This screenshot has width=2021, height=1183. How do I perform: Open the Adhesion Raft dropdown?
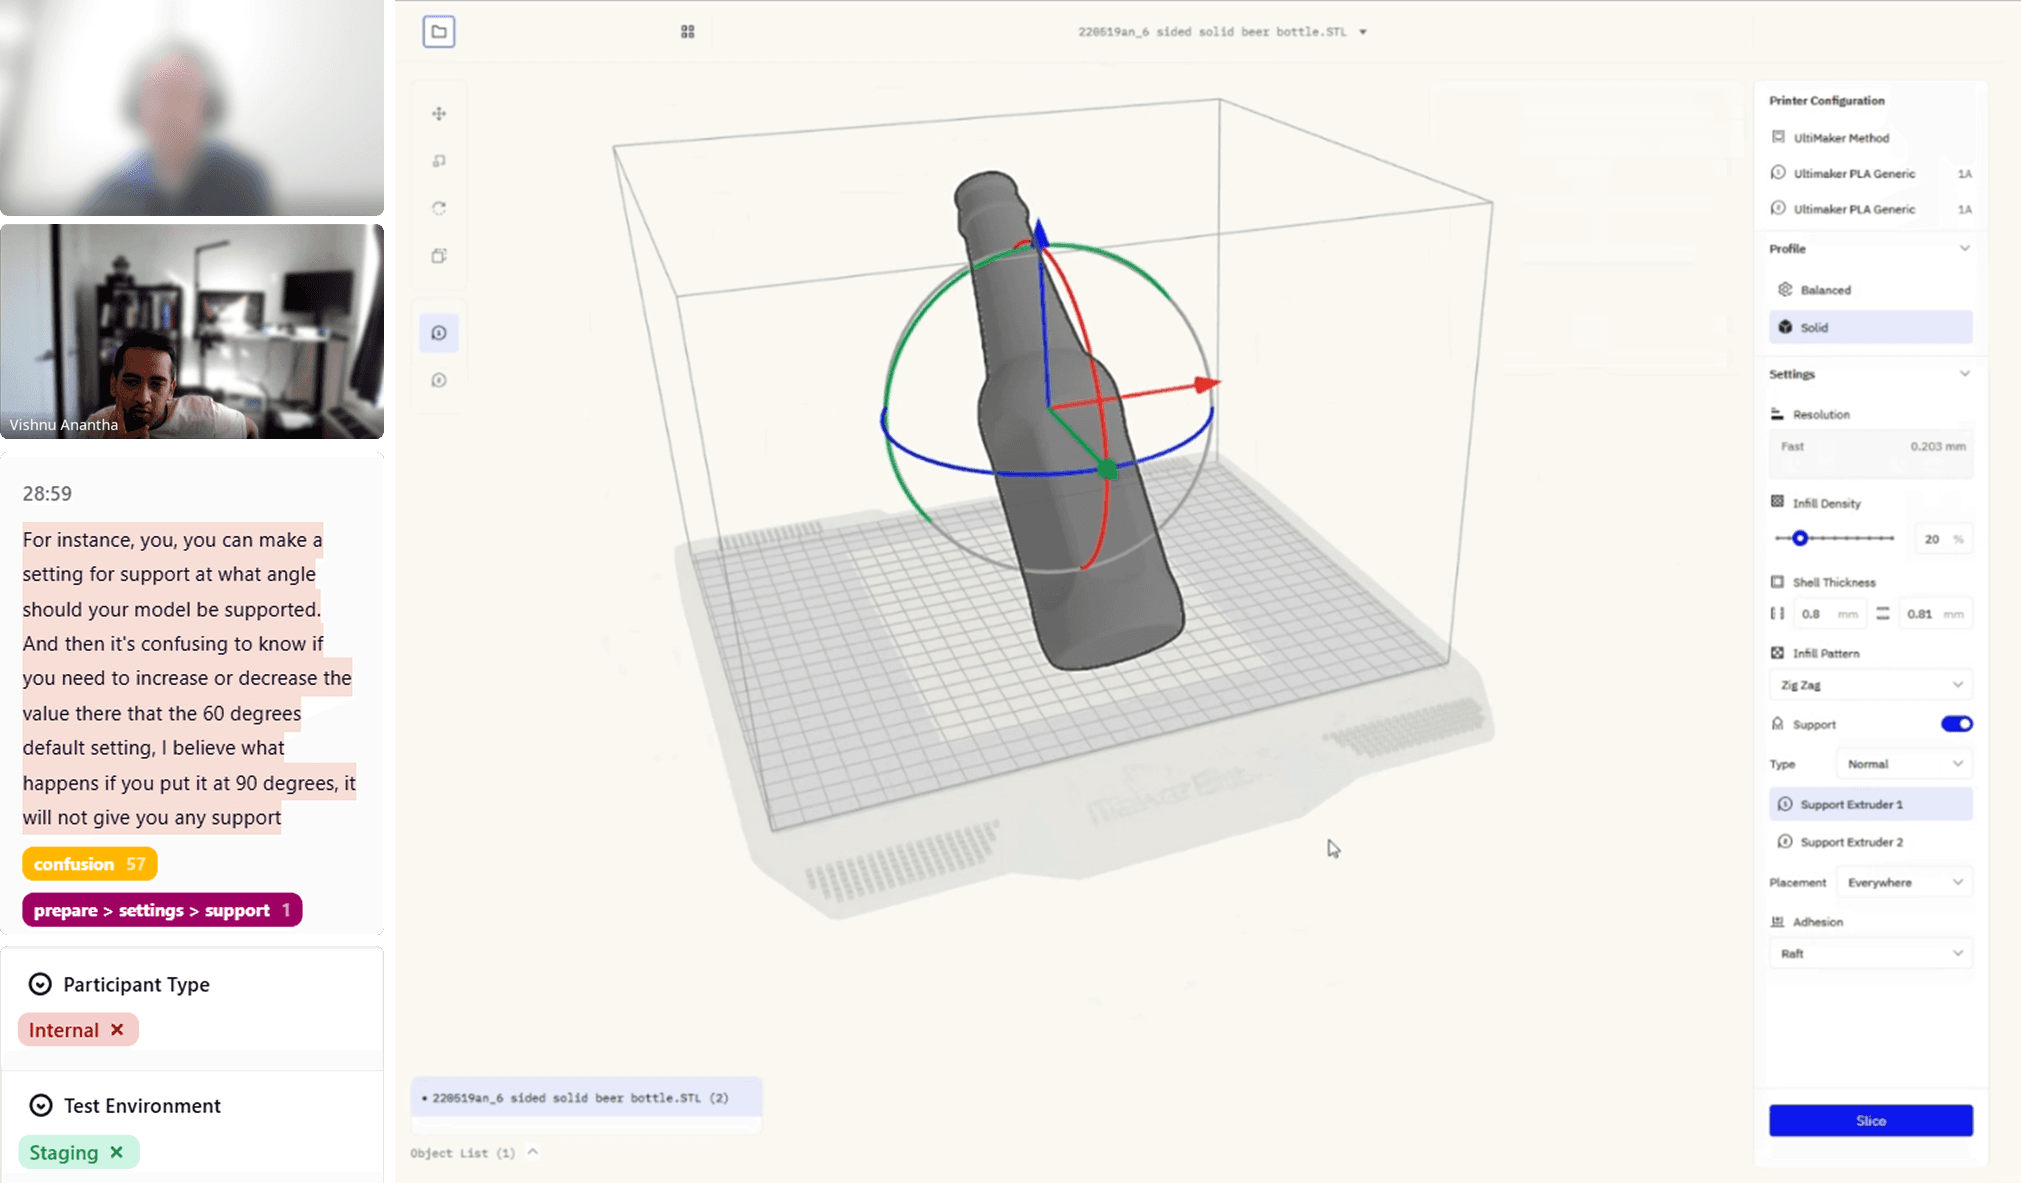coord(1870,954)
